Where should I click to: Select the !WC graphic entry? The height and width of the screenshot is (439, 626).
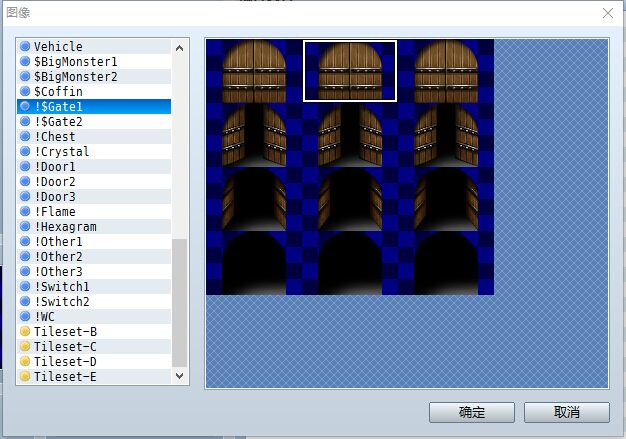(x=94, y=317)
